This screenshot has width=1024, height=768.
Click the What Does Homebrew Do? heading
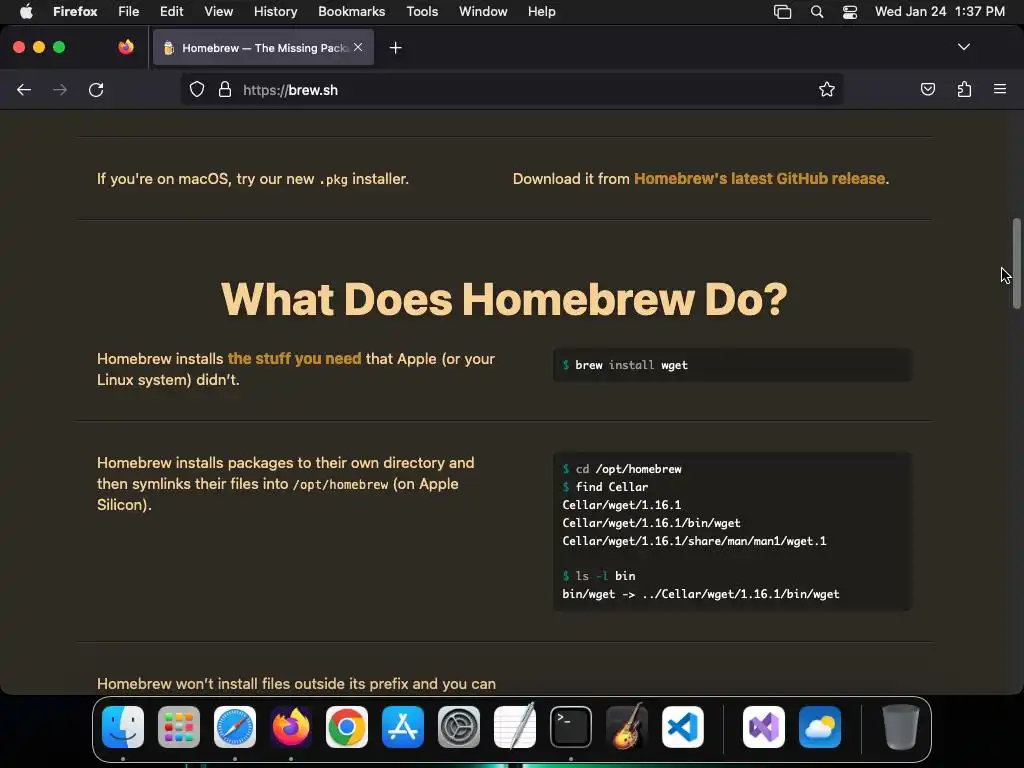click(x=504, y=299)
